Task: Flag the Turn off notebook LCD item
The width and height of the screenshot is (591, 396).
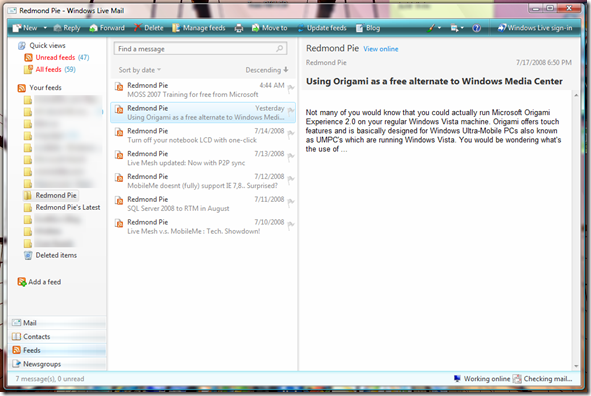Action: tap(291, 135)
